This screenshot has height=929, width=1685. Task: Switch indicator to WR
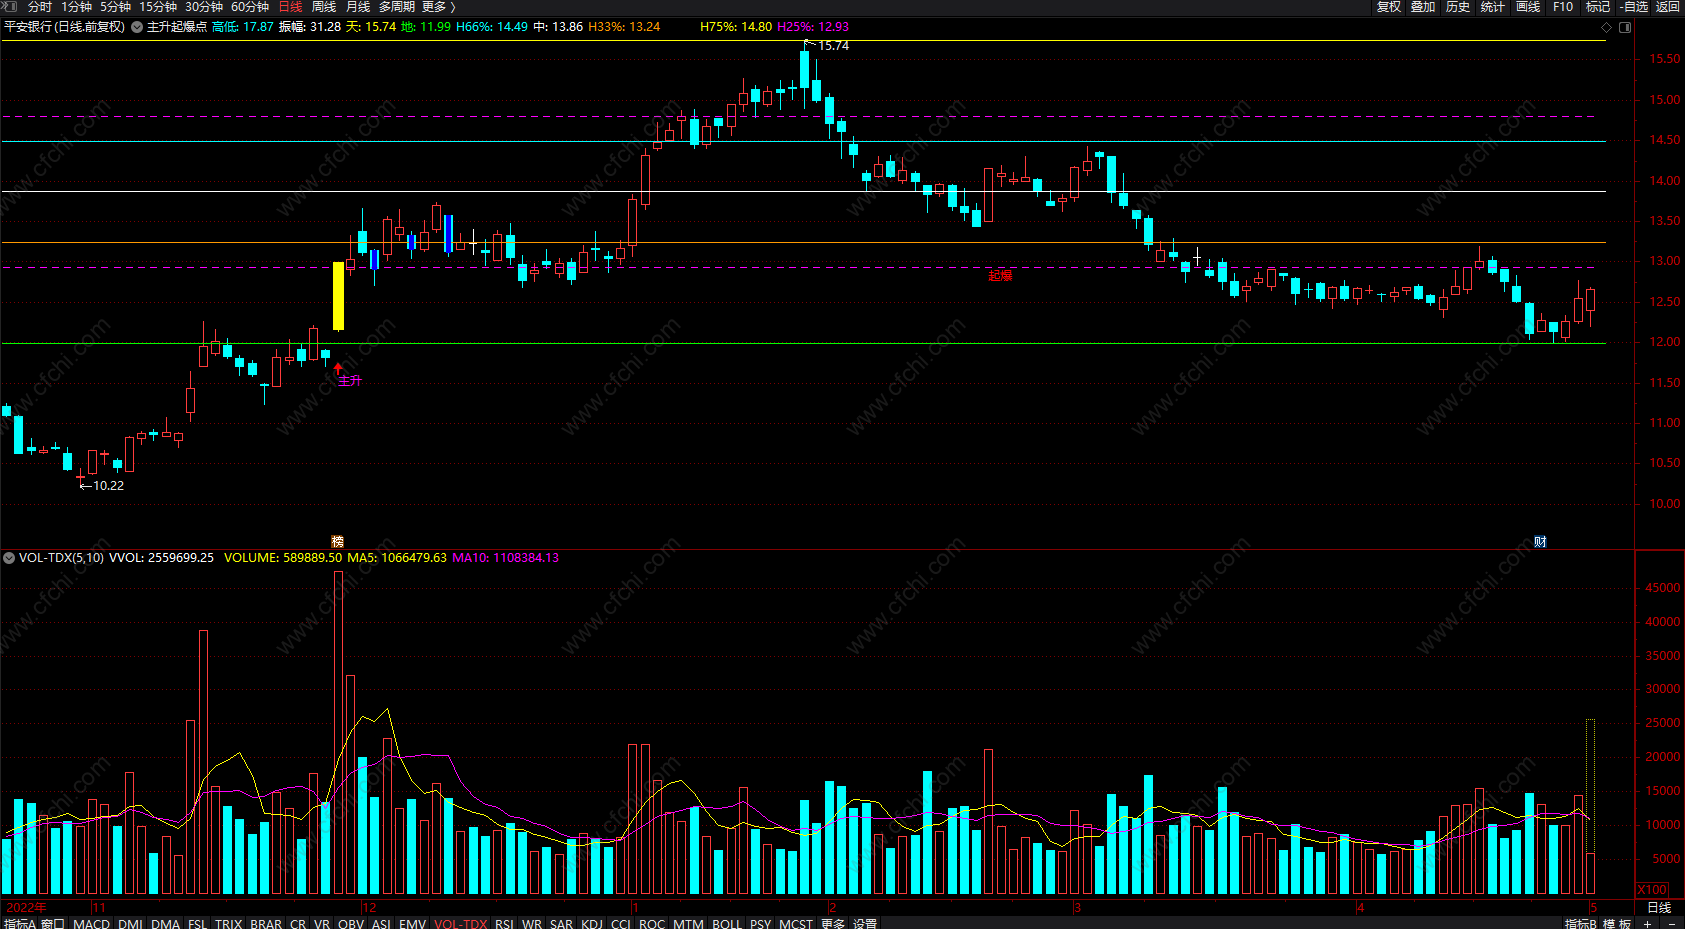coord(532,923)
